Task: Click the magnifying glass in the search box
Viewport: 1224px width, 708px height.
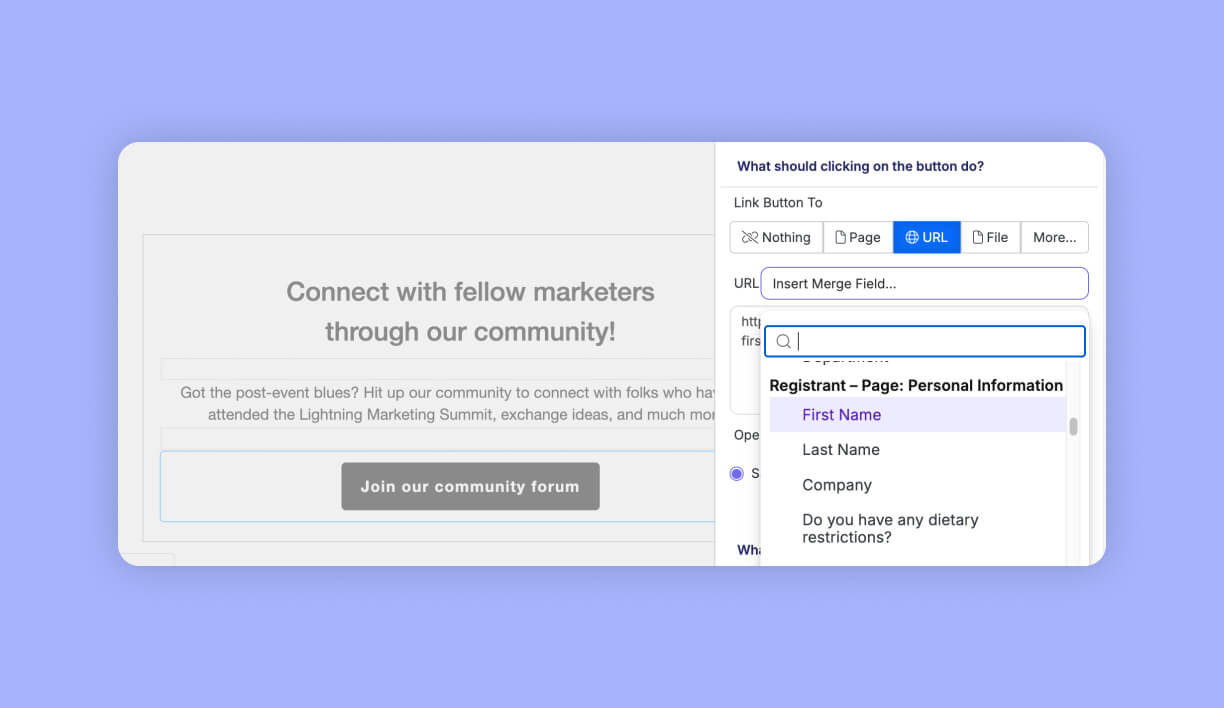Action: [783, 341]
